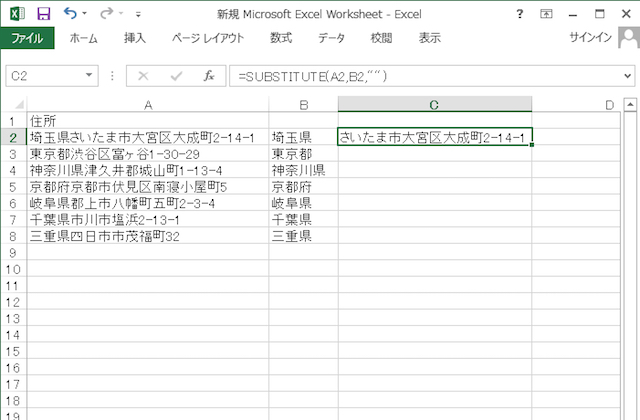Click the formula bar SUBSTITUTE input field
The width and height of the screenshot is (640, 420).
coord(420,76)
